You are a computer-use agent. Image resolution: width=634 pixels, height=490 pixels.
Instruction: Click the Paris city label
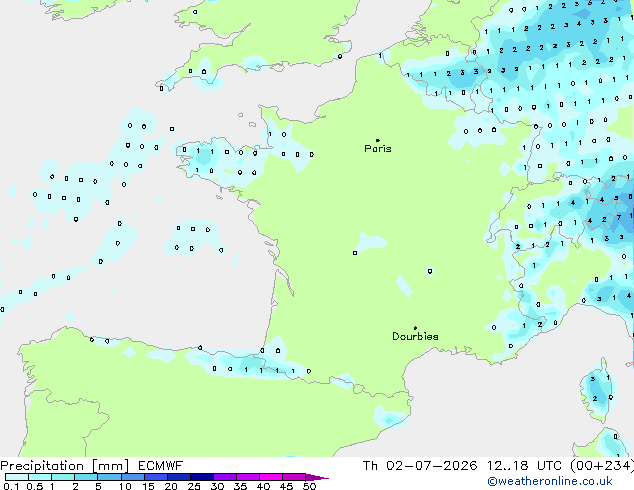coord(378,149)
